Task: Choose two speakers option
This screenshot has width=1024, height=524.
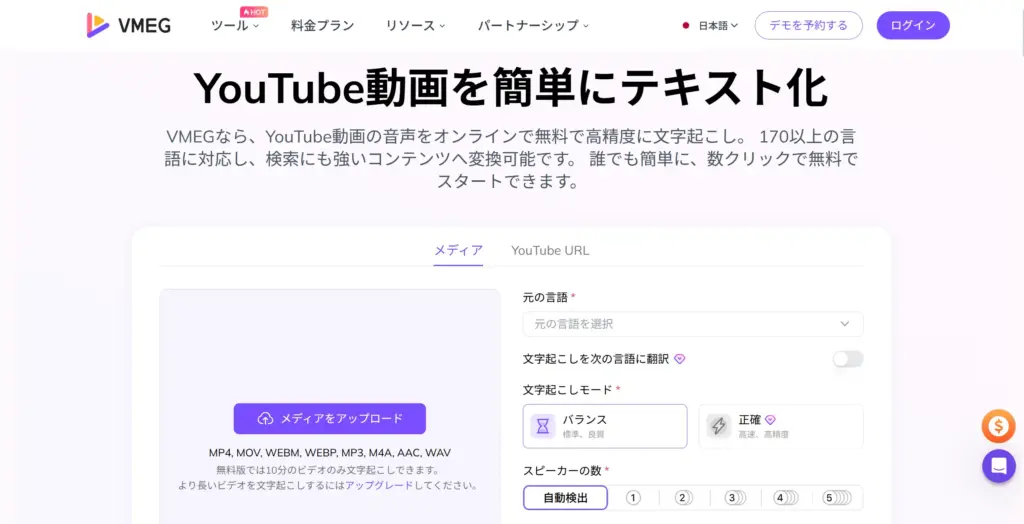Action: point(683,497)
